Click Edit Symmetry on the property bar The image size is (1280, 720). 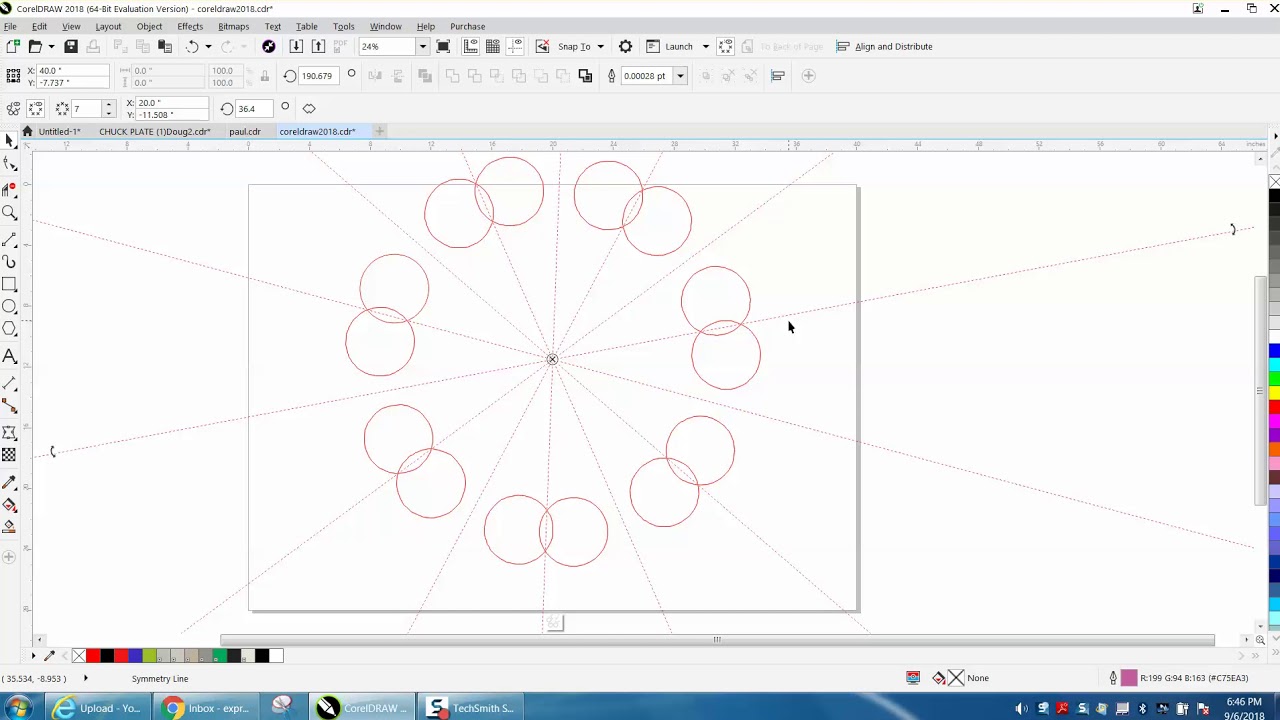pyautogui.click(x=13, y=108)
